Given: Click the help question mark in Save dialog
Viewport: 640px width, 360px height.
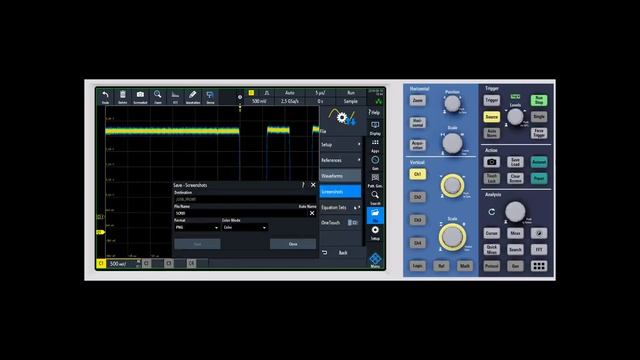Looking at the screenshot, I should tap(303, 185).
